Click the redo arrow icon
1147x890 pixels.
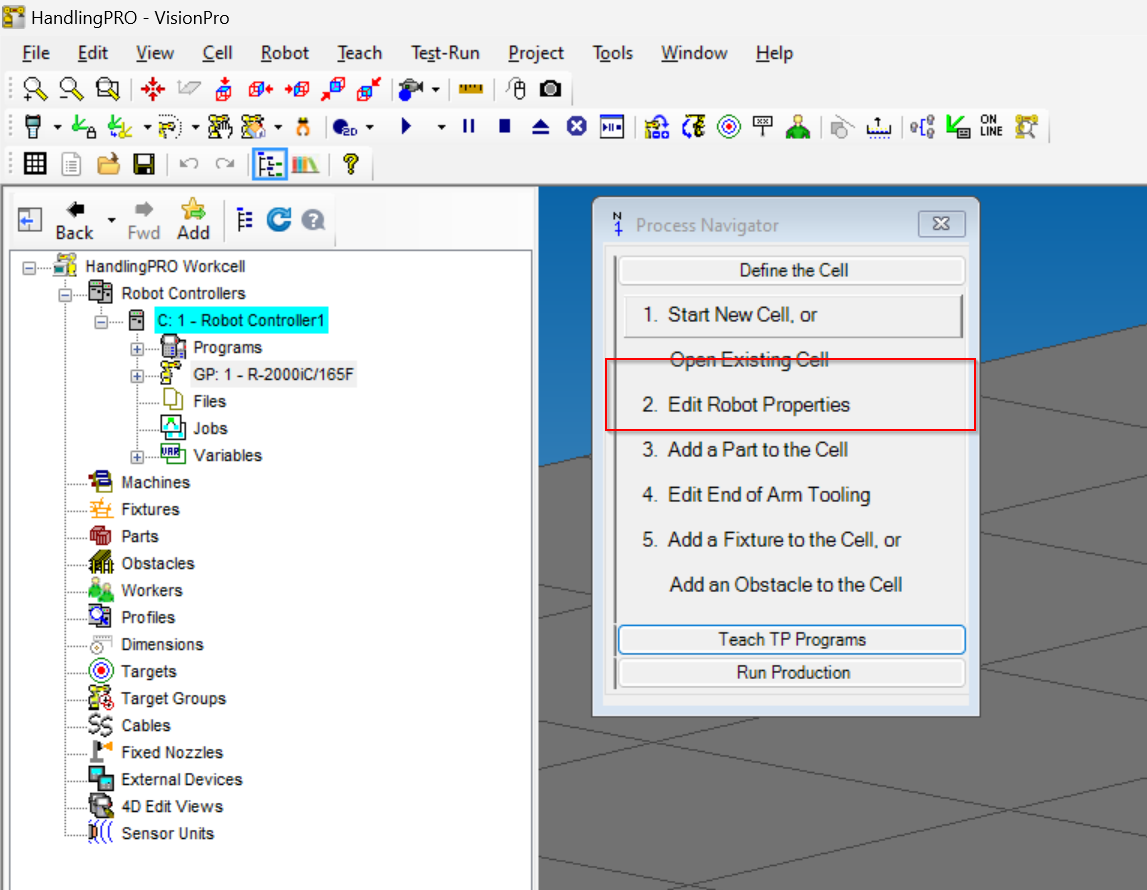pyautogui.click(x=225, y=164)
